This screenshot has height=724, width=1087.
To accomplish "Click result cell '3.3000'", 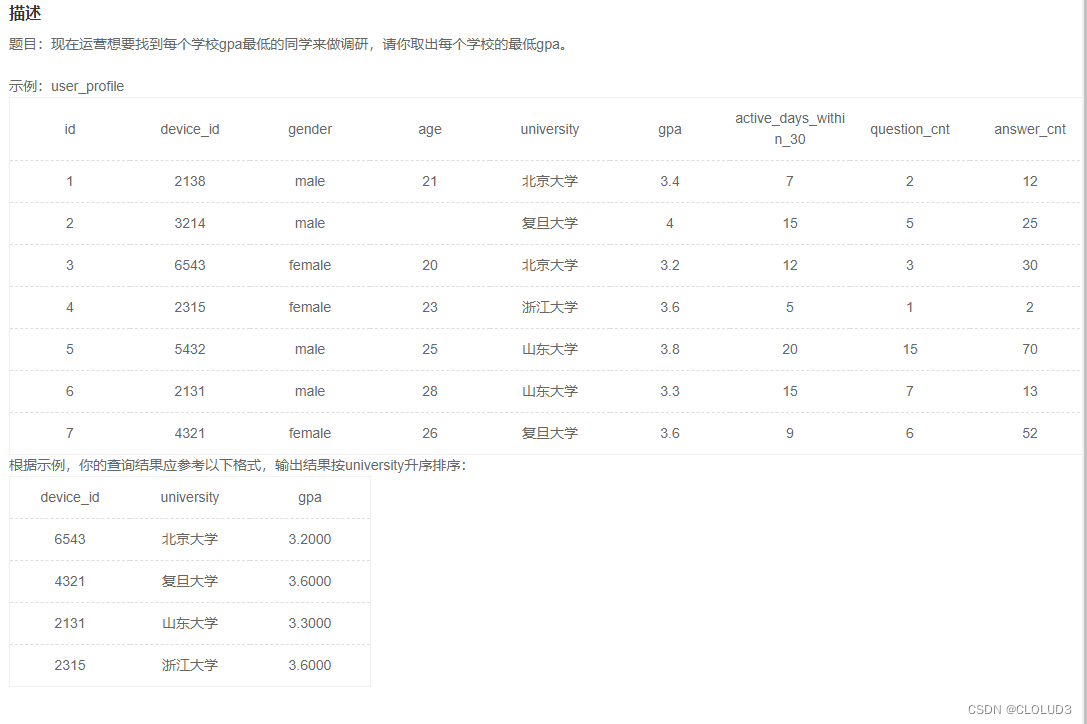I will pyautogui.click(x=310, y=623).
